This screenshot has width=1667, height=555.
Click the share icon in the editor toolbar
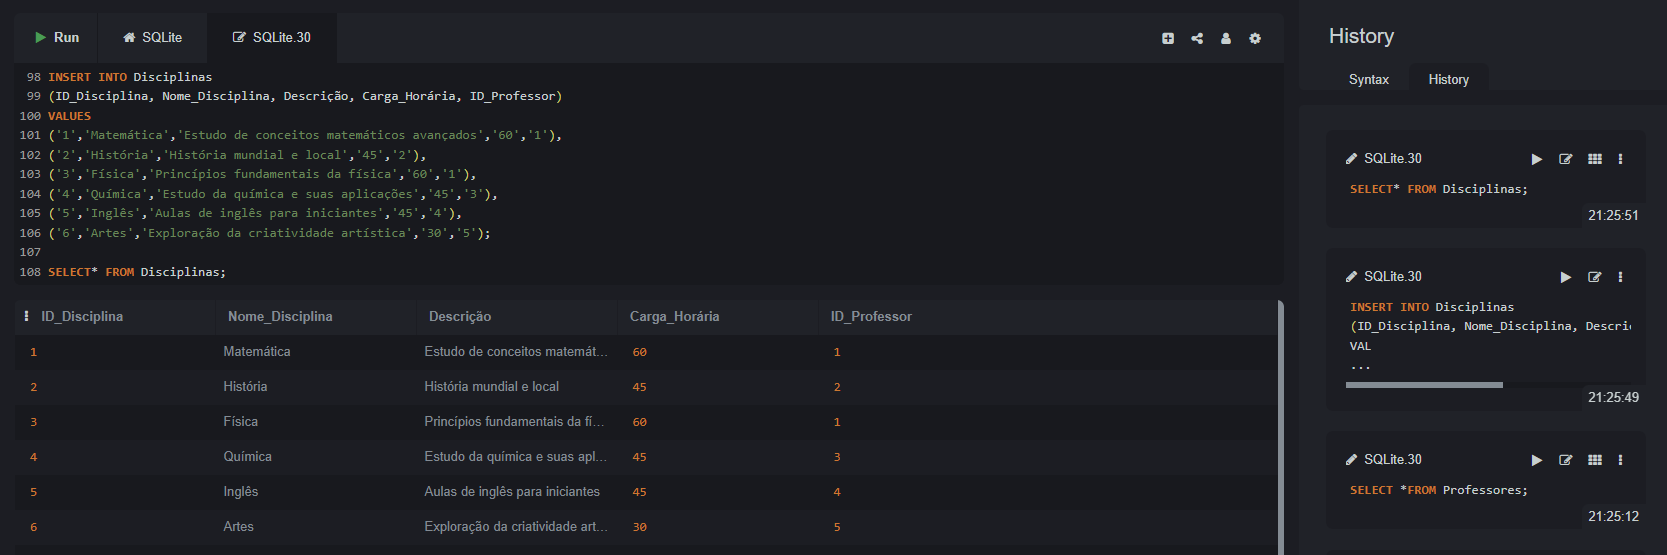1197,38
